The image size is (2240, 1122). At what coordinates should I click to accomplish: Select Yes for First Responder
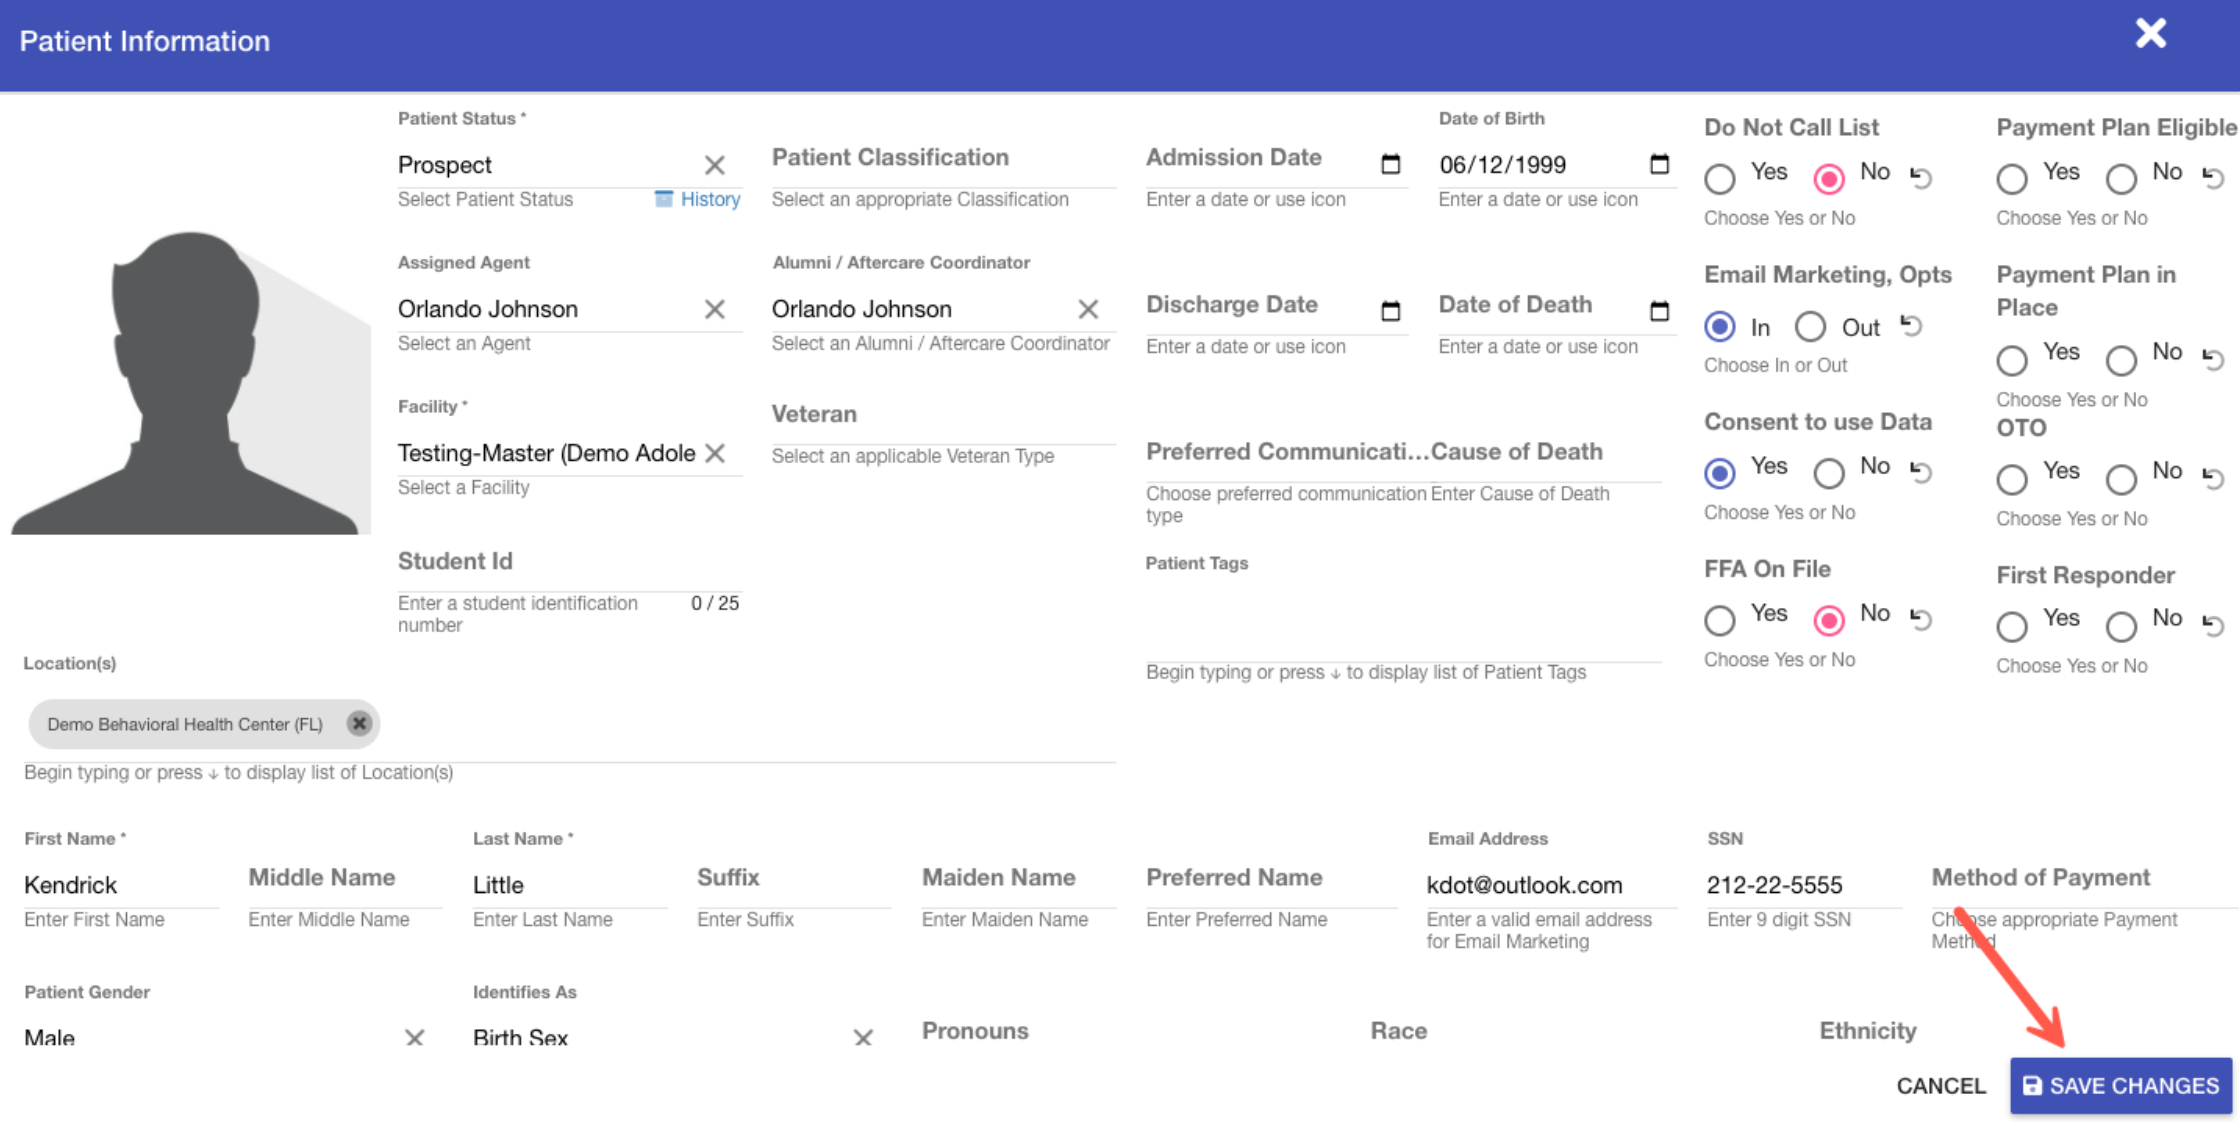tap(2012, 626)
